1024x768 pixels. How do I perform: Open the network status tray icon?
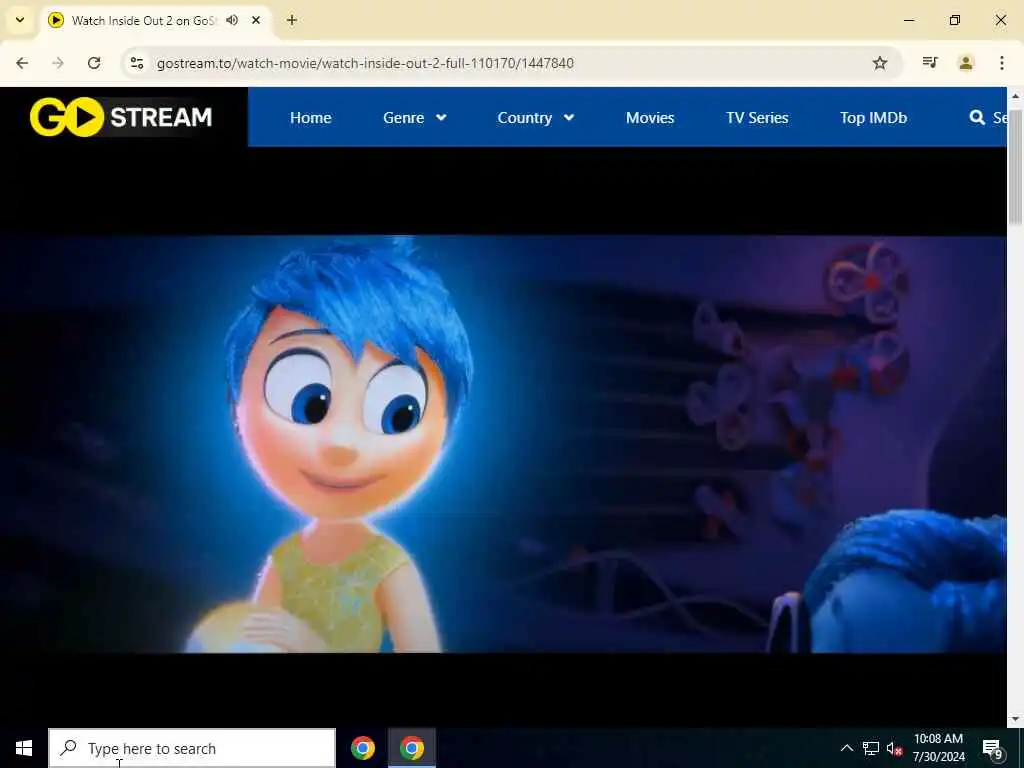[x=871, y=748]
